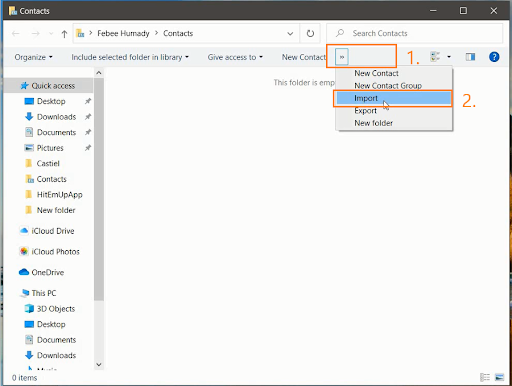Open Documents under This PC

tap(56, 340)
